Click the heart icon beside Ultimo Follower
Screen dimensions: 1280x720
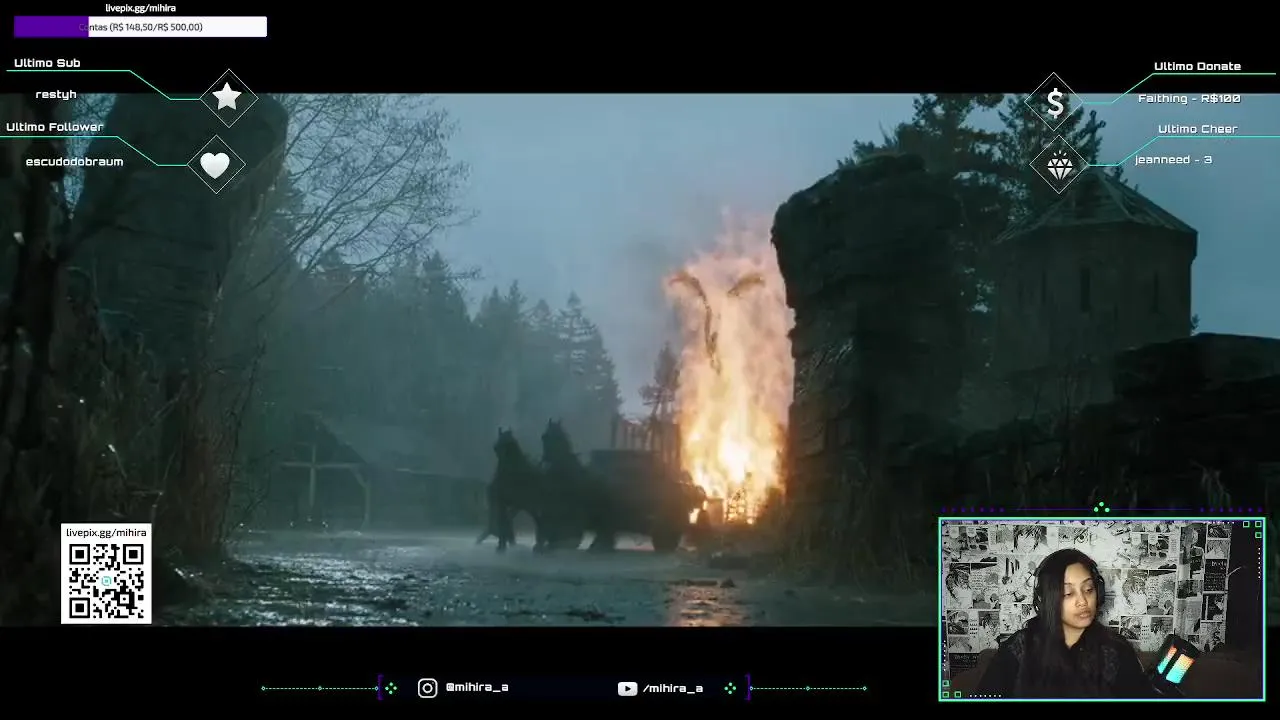pos(215,165)
